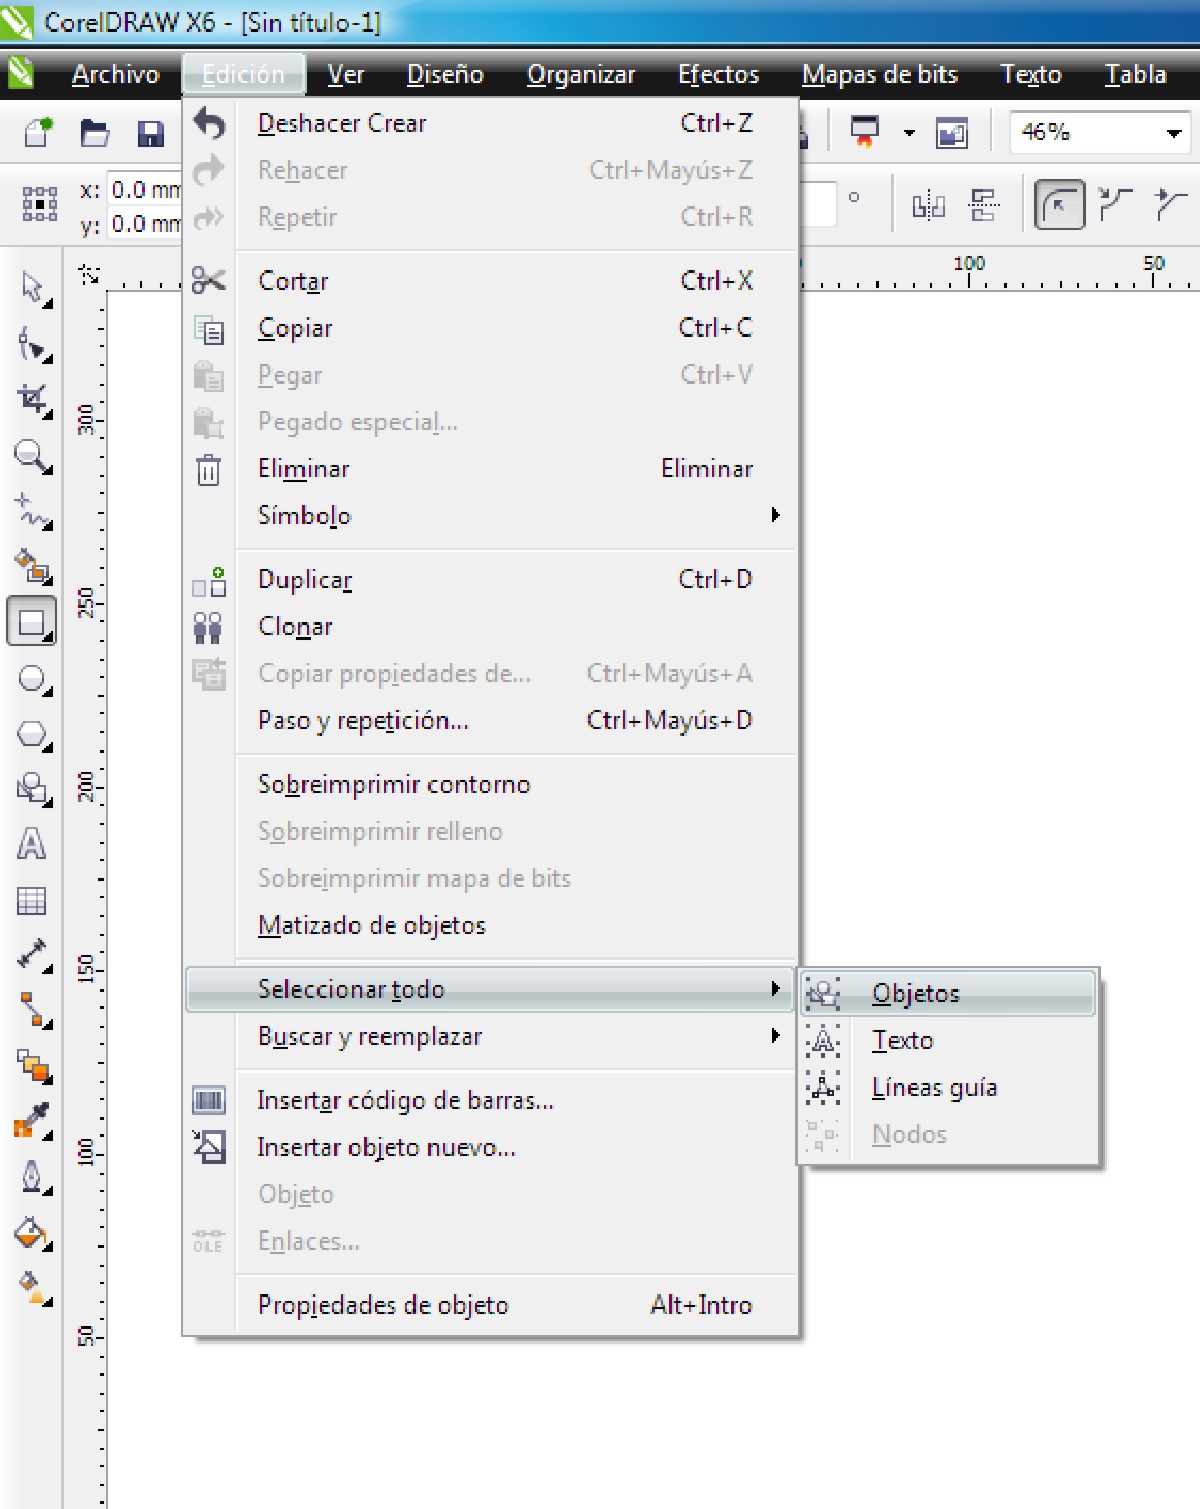Image resolution: width=1200 pixels, height=1509 pixels.
Task: Select the Shape edit tool
Action: (x=33, y=345)
